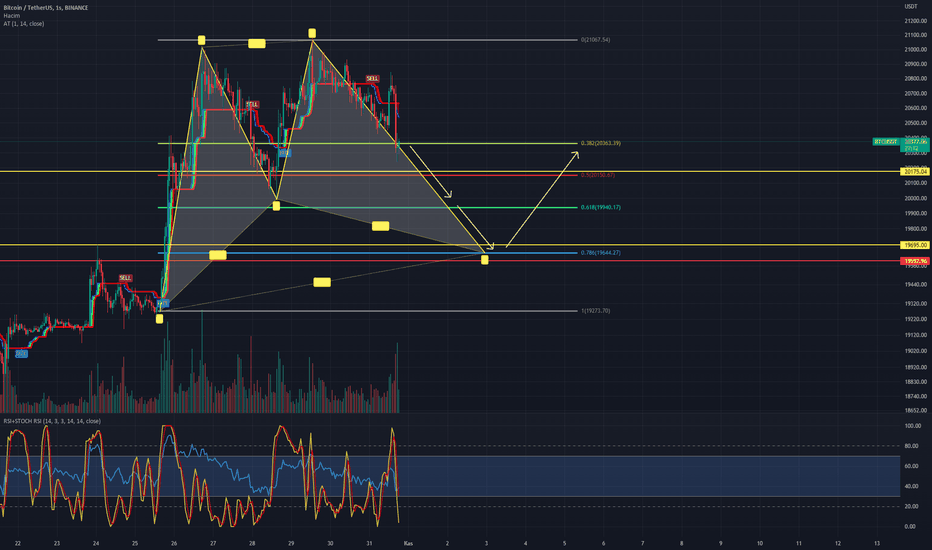932x550 pixels.
Task: Click the Fibonacci label 0.382(20363.39)
Action: pos(600,143)
